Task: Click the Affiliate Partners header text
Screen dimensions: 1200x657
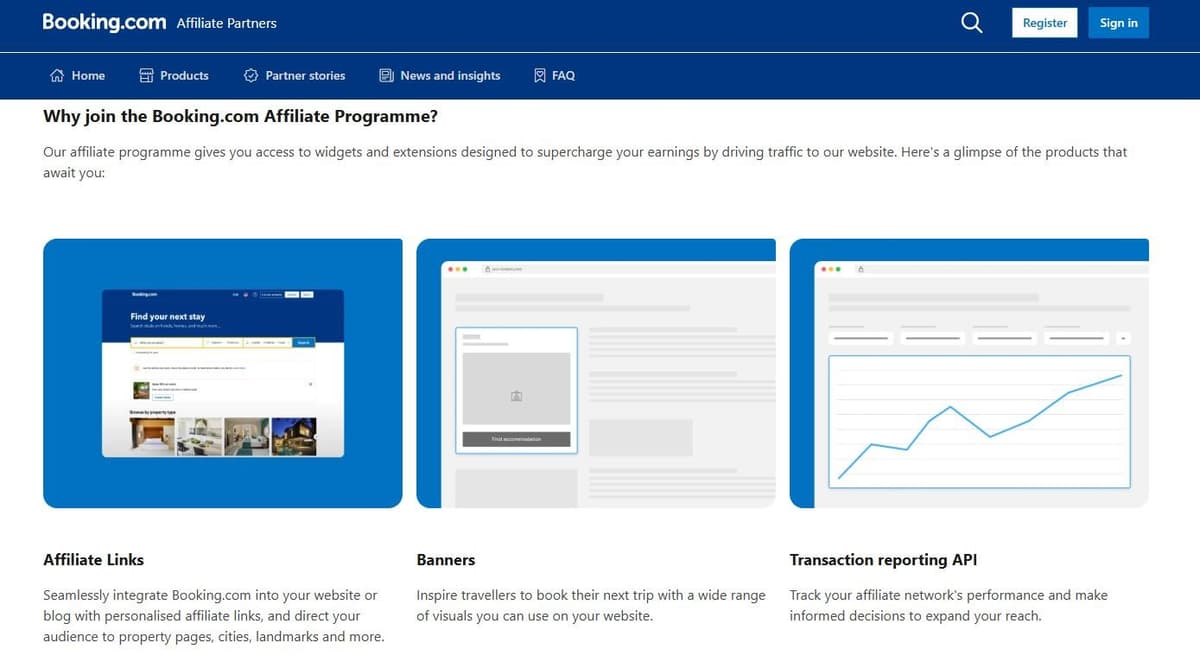Action: tap(227, 23)
